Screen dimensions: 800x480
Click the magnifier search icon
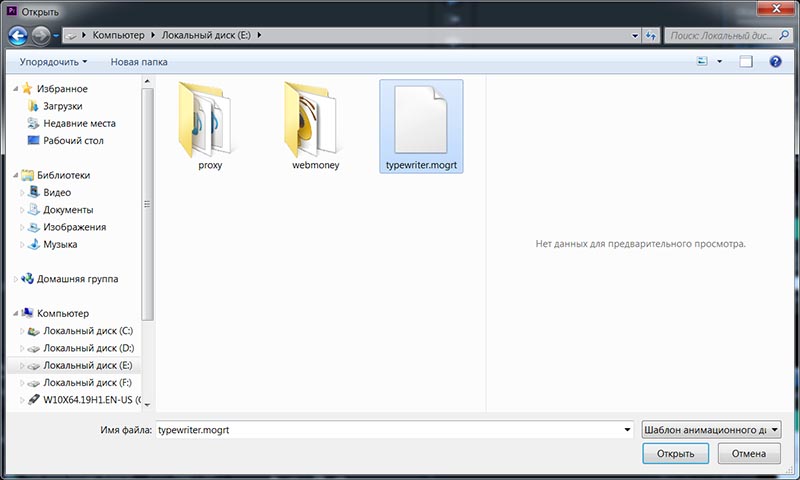pos(784,35)
